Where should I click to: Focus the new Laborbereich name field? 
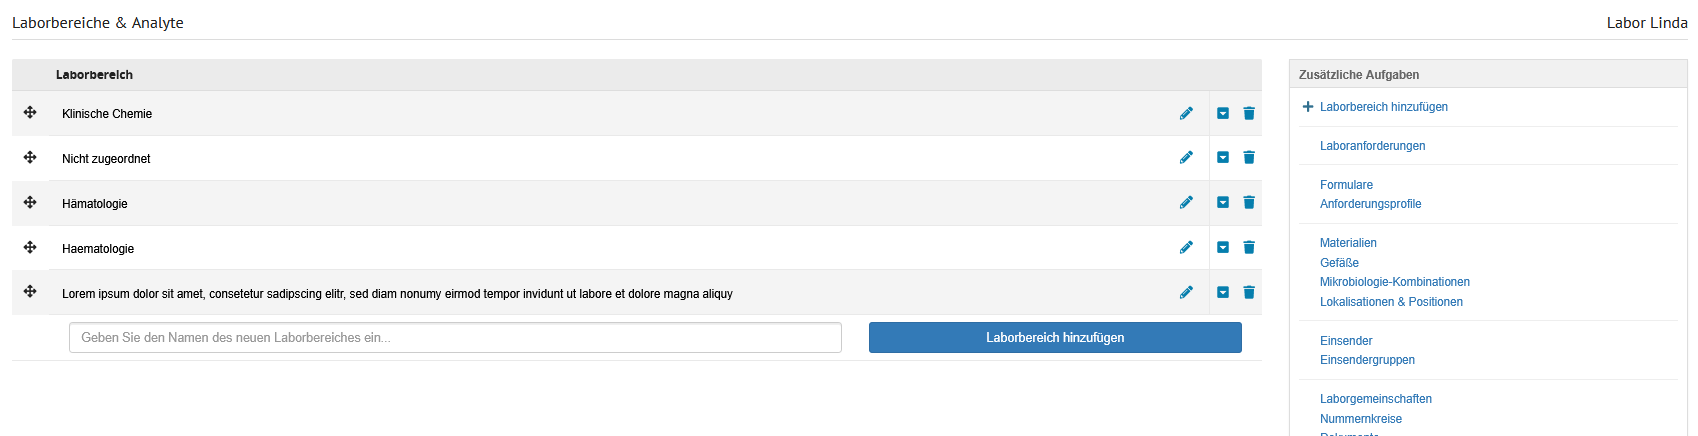click(x=455, y=338)
